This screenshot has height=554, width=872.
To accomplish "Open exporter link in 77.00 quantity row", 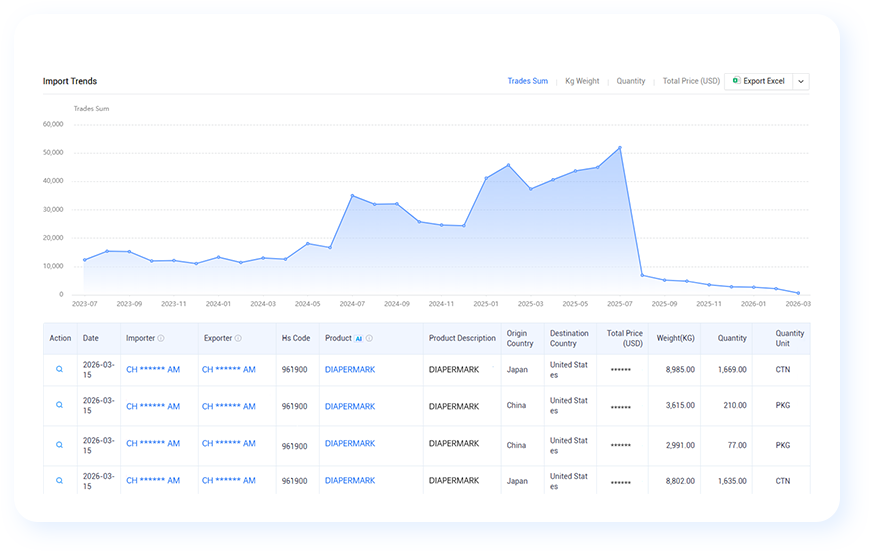I will pyautogui.click(x=229, y=443).
